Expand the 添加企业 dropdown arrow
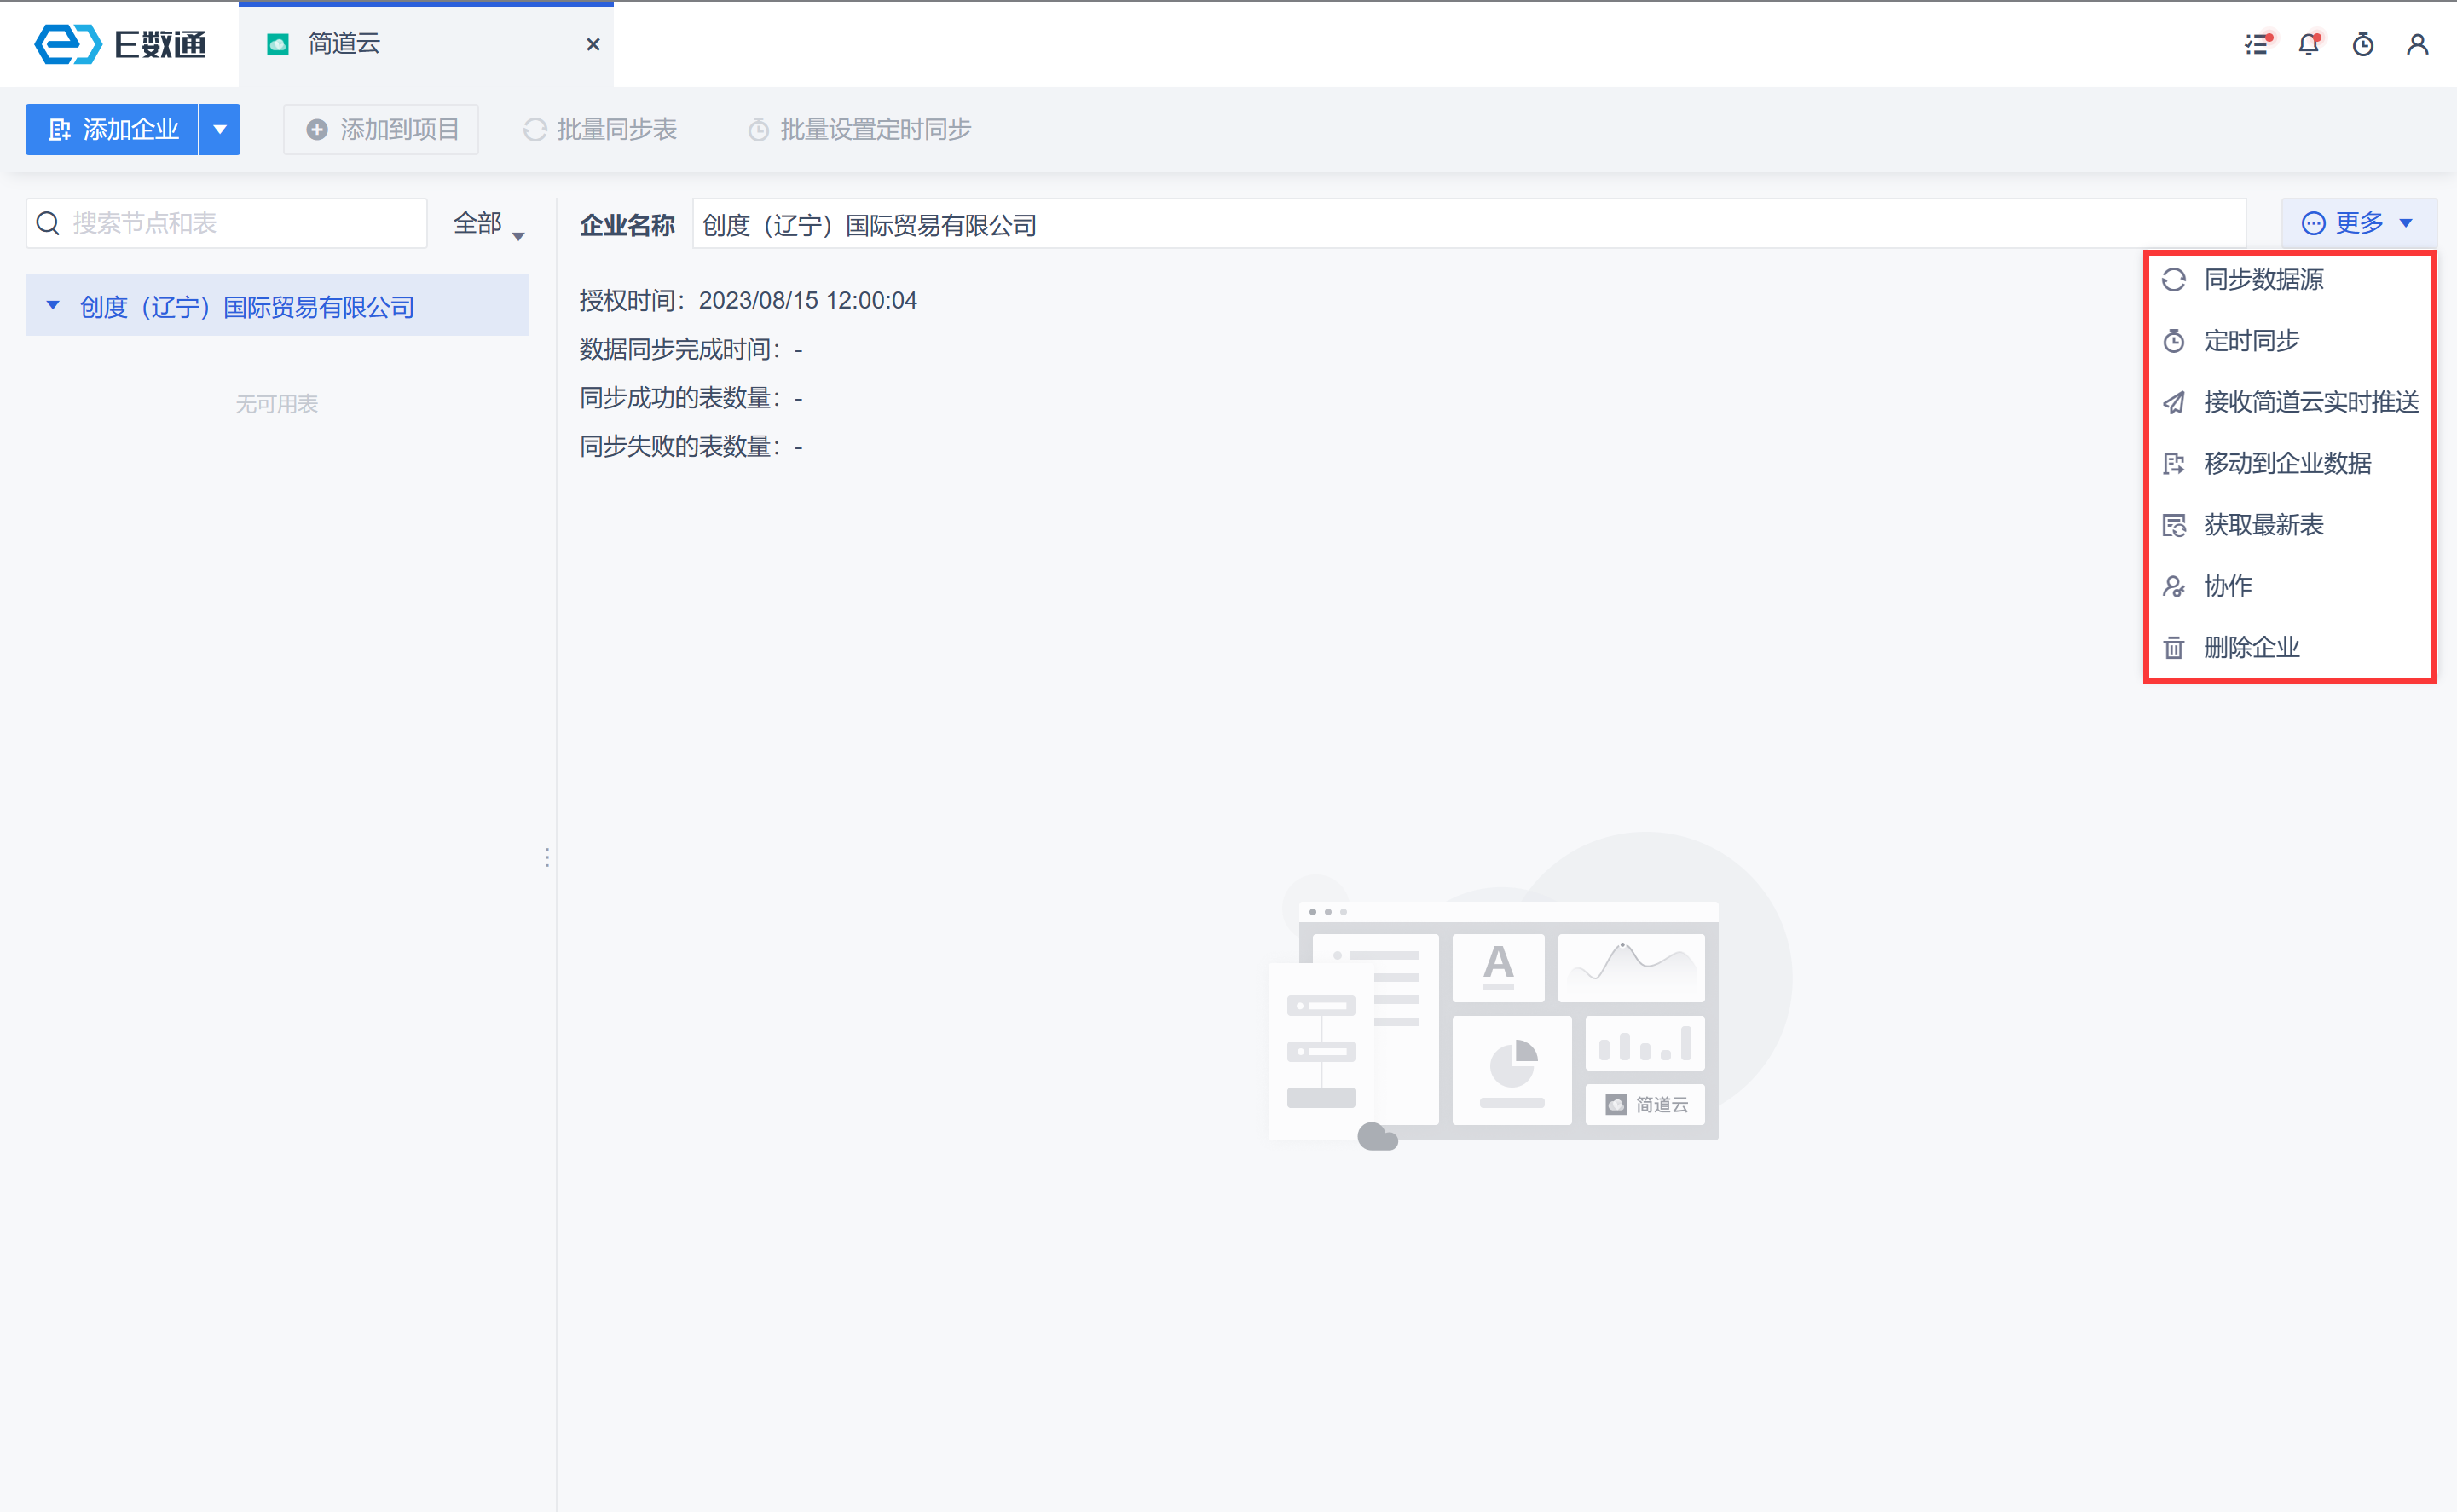Viewport: 2457px width, 1512px height. 220,129
